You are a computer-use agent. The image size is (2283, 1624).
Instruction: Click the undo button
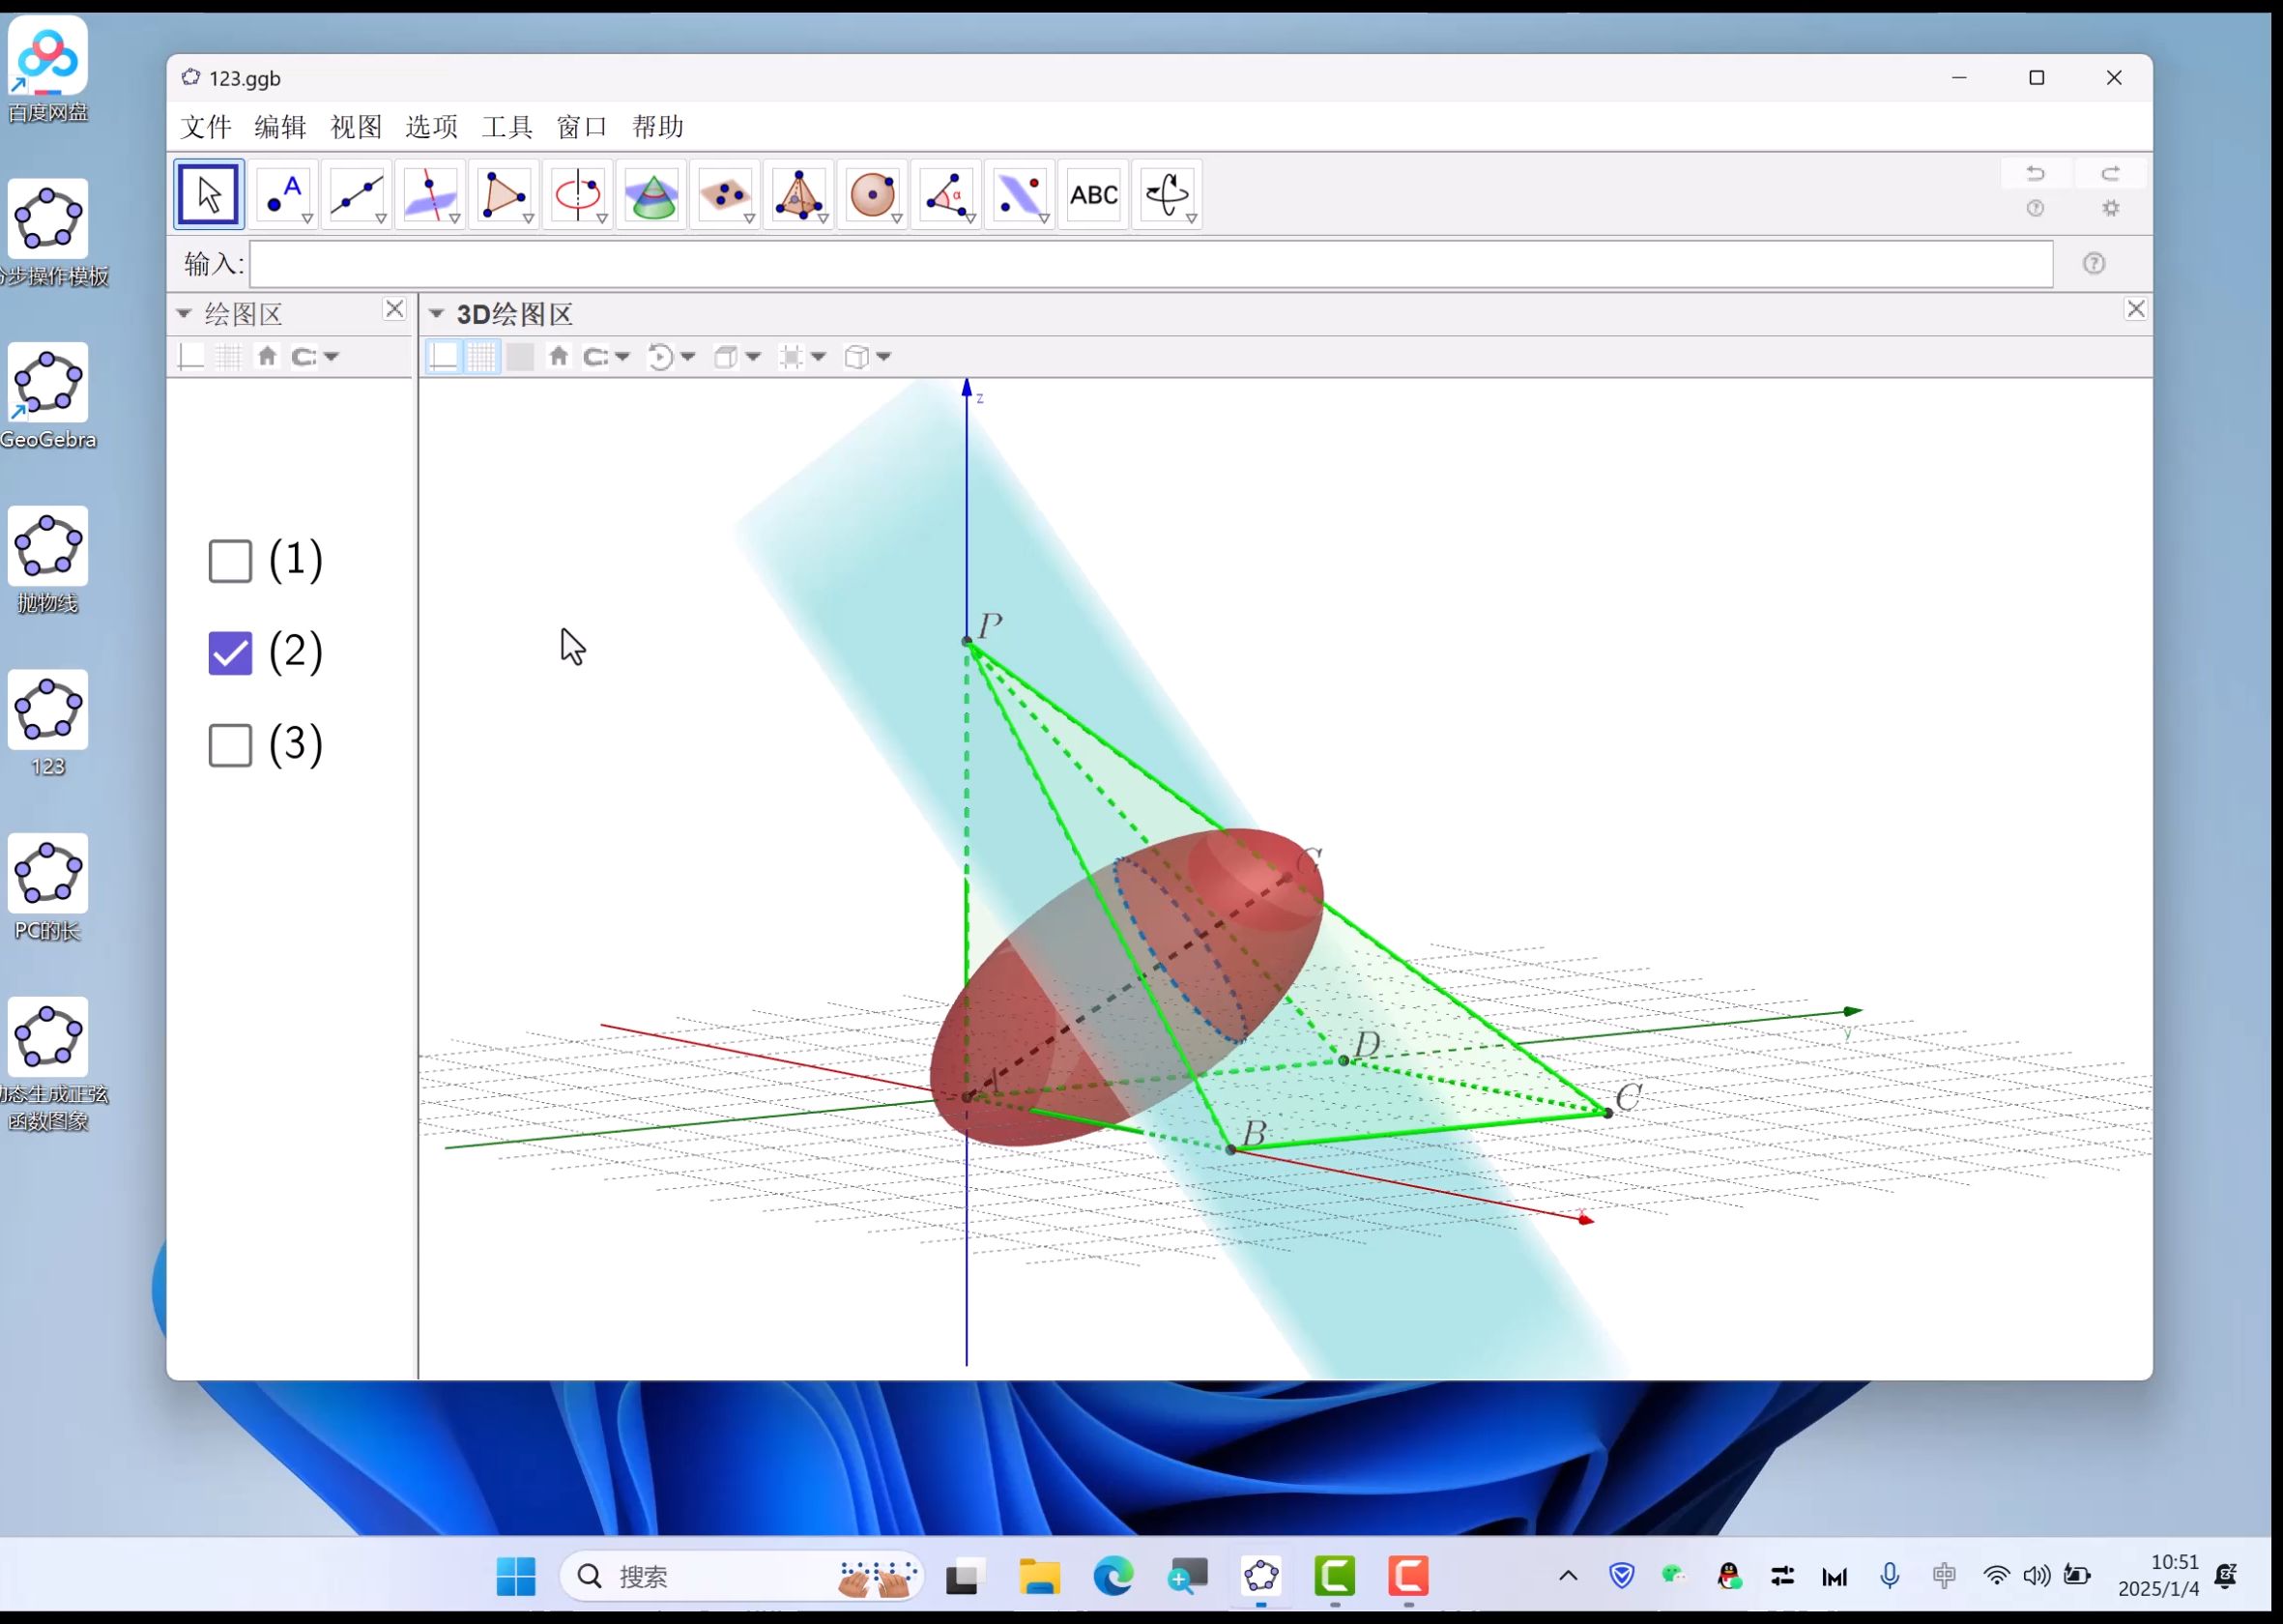(2035, 173)
